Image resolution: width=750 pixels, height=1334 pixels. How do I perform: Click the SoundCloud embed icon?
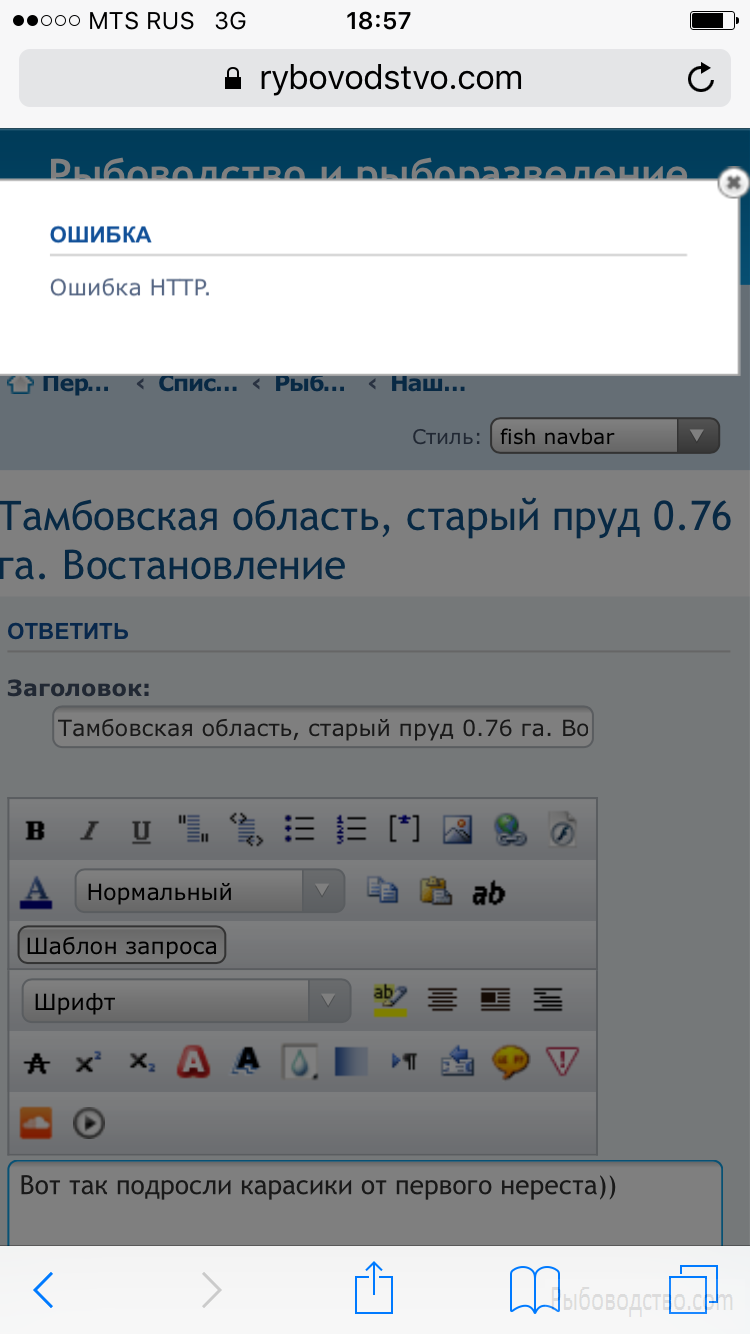pos(36,1123)
